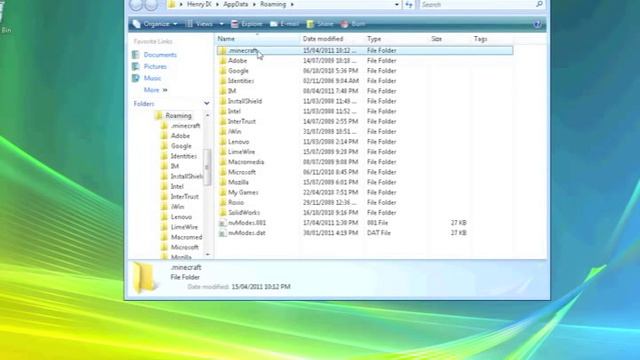Image resolution: width=640 pixels, height=360 pixels.
Task: Select the SolidWorks folder icon in file list
Action: tap(222, 213)
